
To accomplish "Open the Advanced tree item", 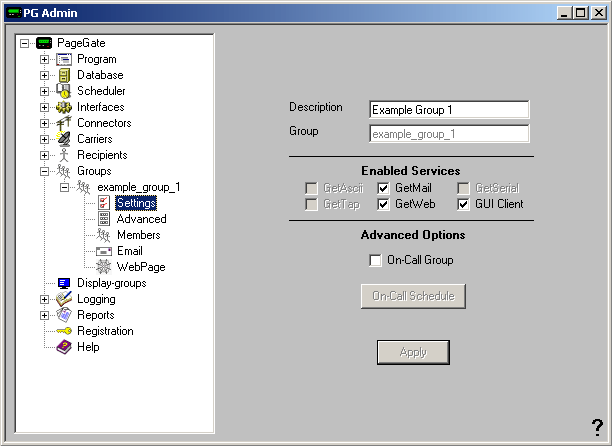I will pos(141,219).
